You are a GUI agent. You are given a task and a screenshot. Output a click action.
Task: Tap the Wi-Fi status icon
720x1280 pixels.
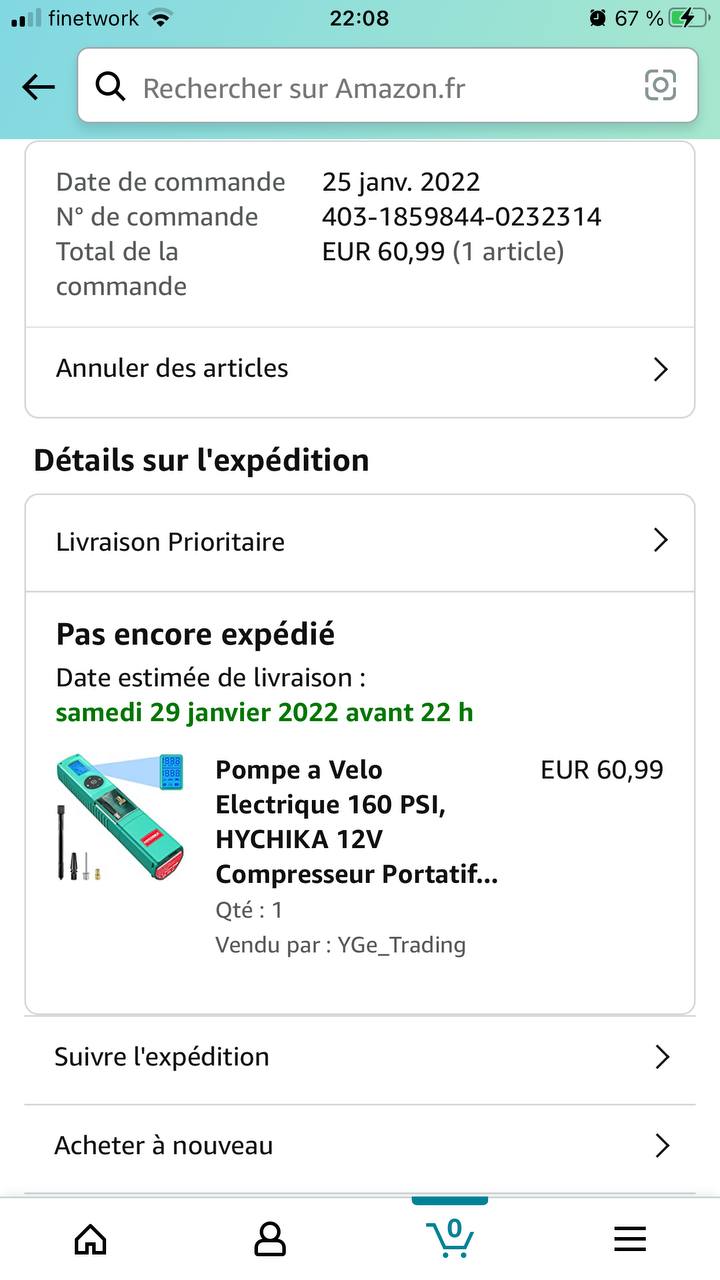[159, 18]
